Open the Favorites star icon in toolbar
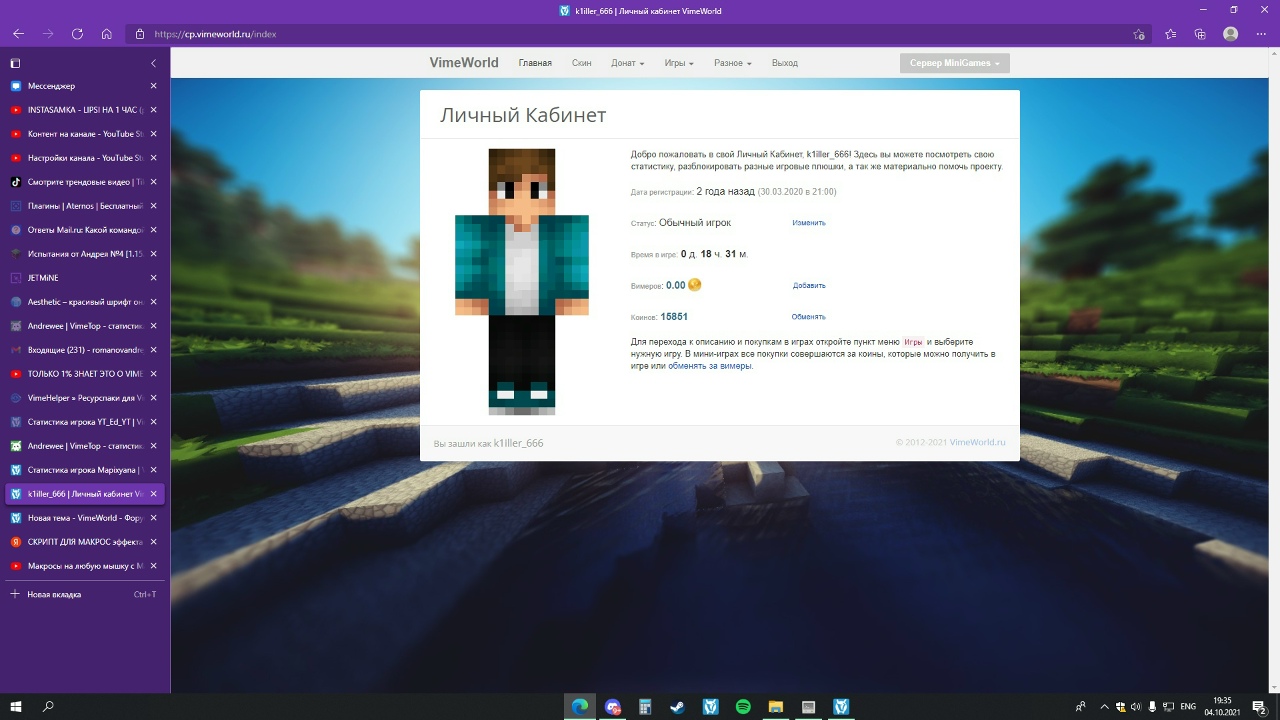Viewport: 1280px width, 720px height. click(1171, 34)
